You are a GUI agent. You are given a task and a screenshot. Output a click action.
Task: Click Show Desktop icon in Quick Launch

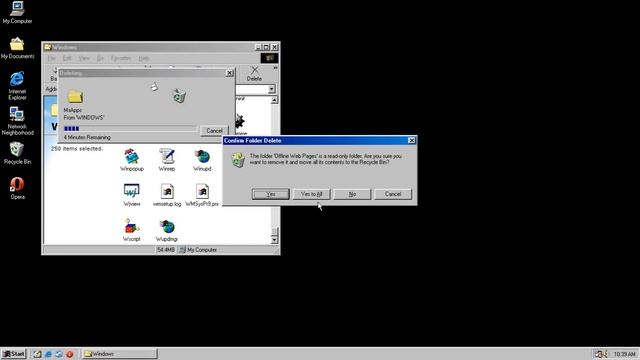(37, 354)
